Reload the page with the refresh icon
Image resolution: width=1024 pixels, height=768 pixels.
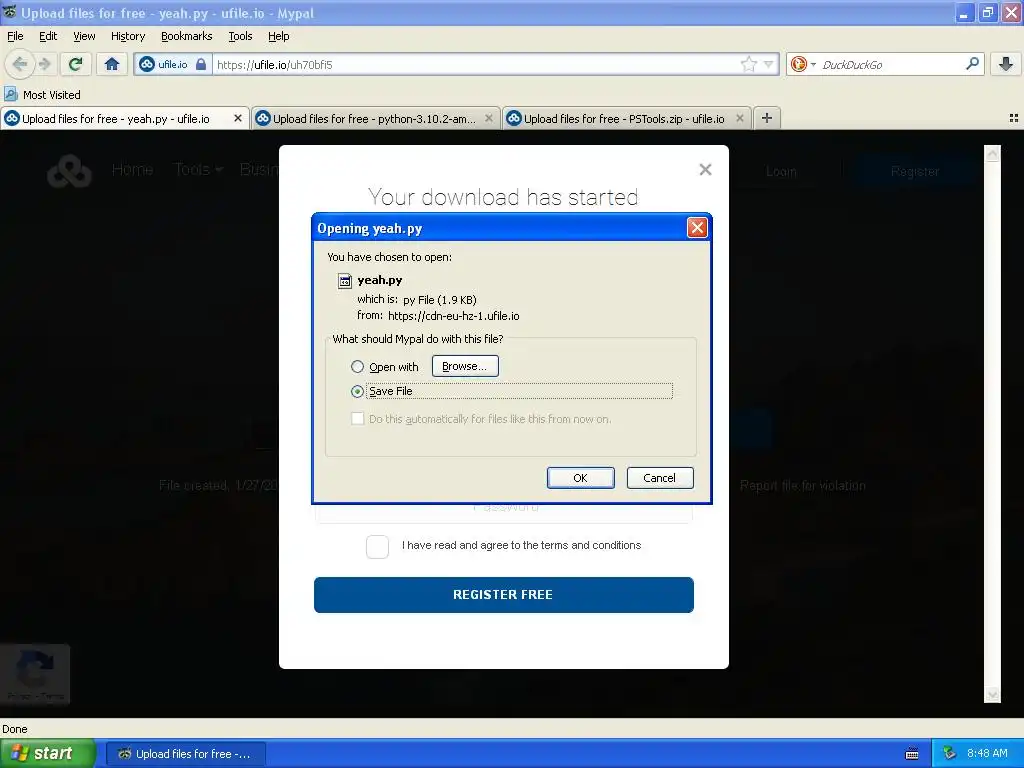(x=76, y=64)
